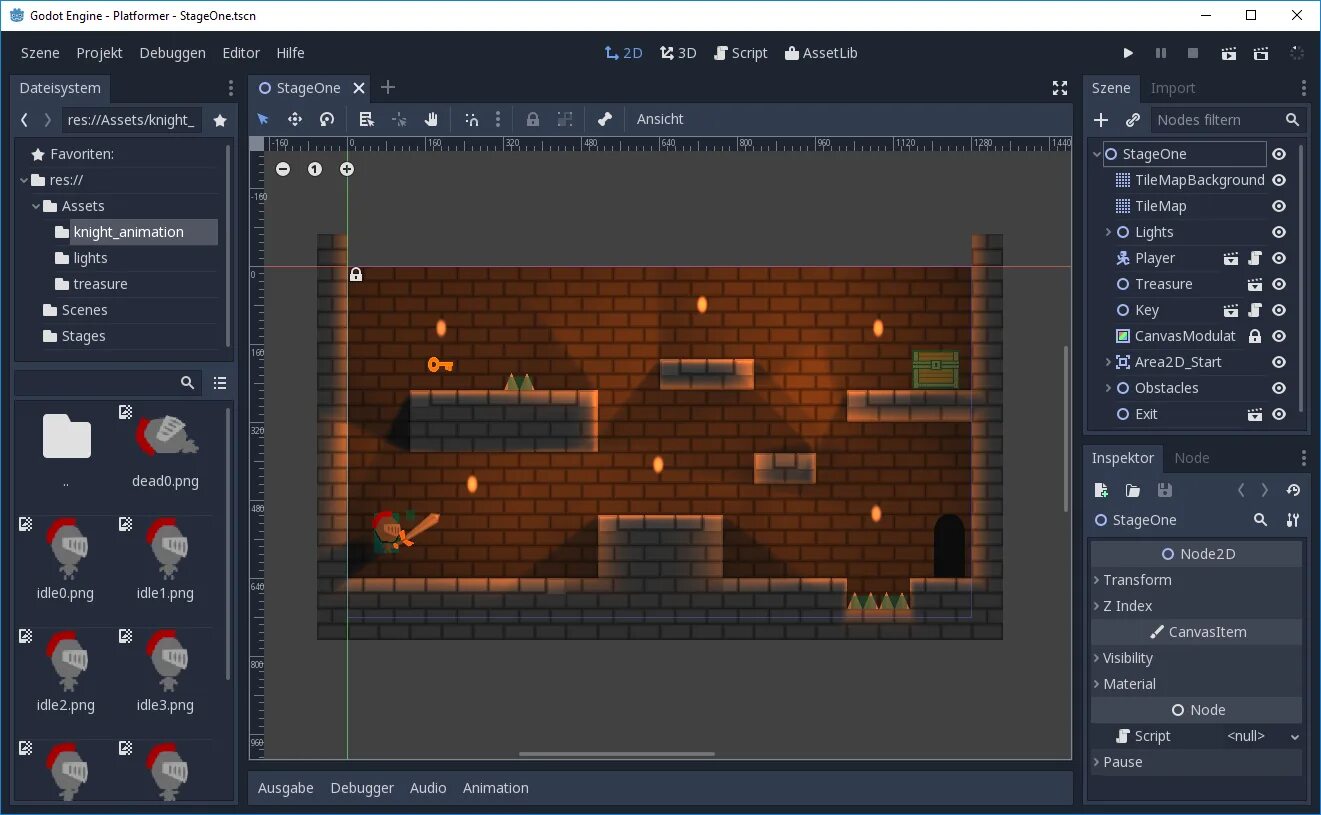Select the arrow Select Mode tool
Screen dimensions: 1321x815
[263, 119]
